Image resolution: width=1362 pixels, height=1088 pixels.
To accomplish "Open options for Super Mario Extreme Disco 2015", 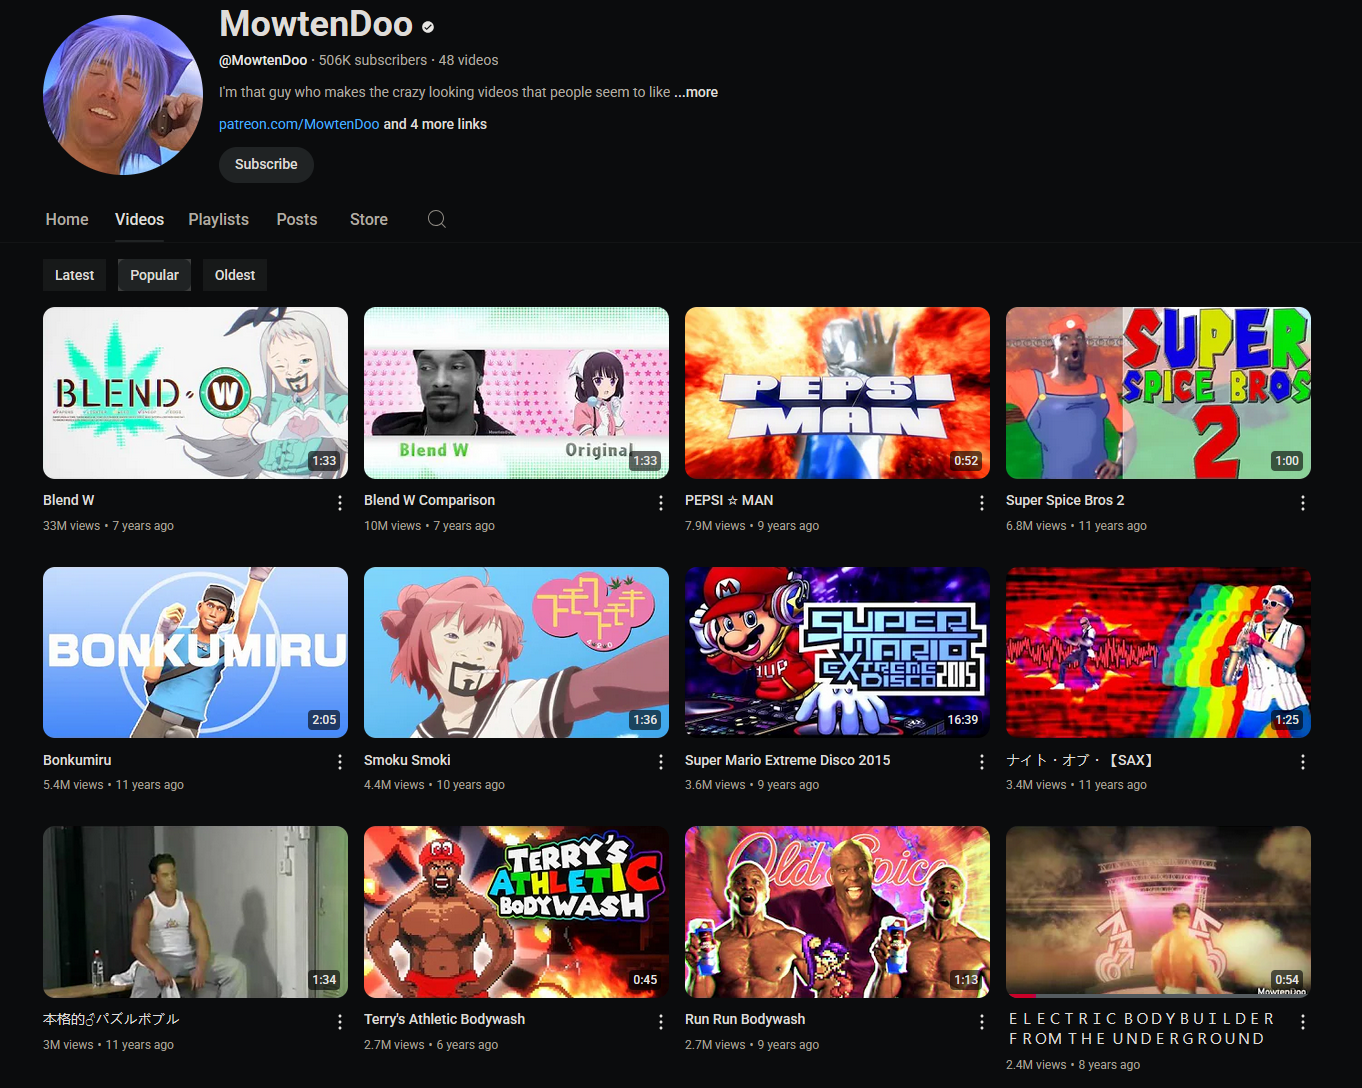I will (x=982, y=762).
